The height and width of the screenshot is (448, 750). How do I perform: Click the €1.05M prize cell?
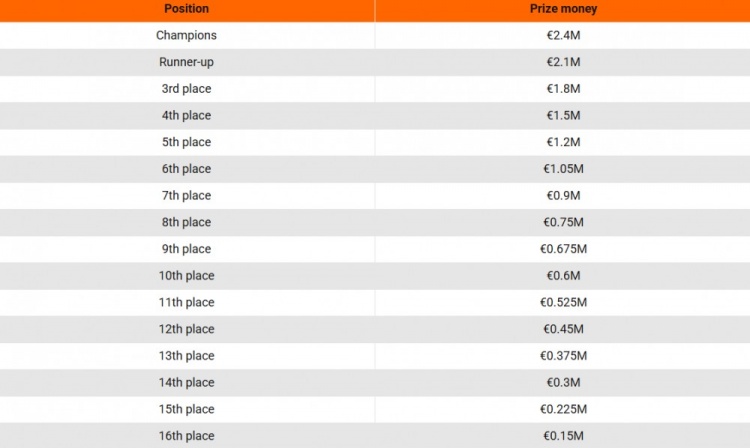563,169
